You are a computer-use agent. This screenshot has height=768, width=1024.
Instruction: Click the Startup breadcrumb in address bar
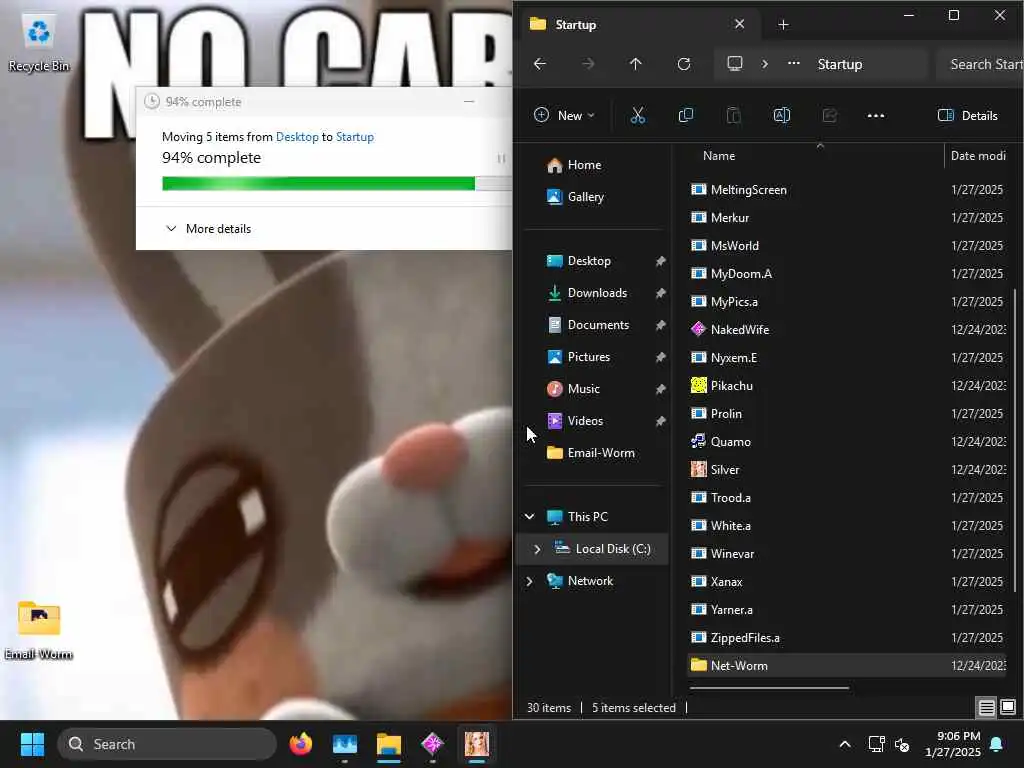840,64
